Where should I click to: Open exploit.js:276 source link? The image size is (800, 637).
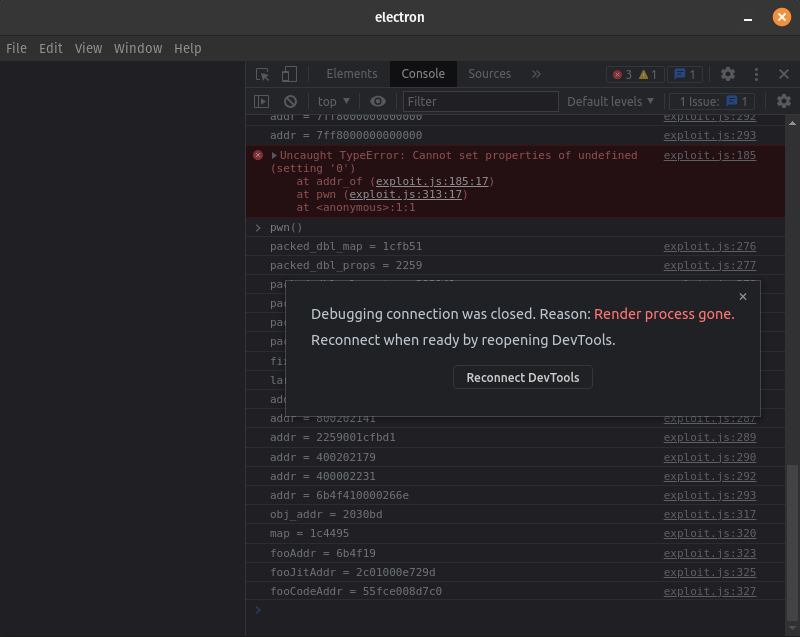tap(710, 246)
